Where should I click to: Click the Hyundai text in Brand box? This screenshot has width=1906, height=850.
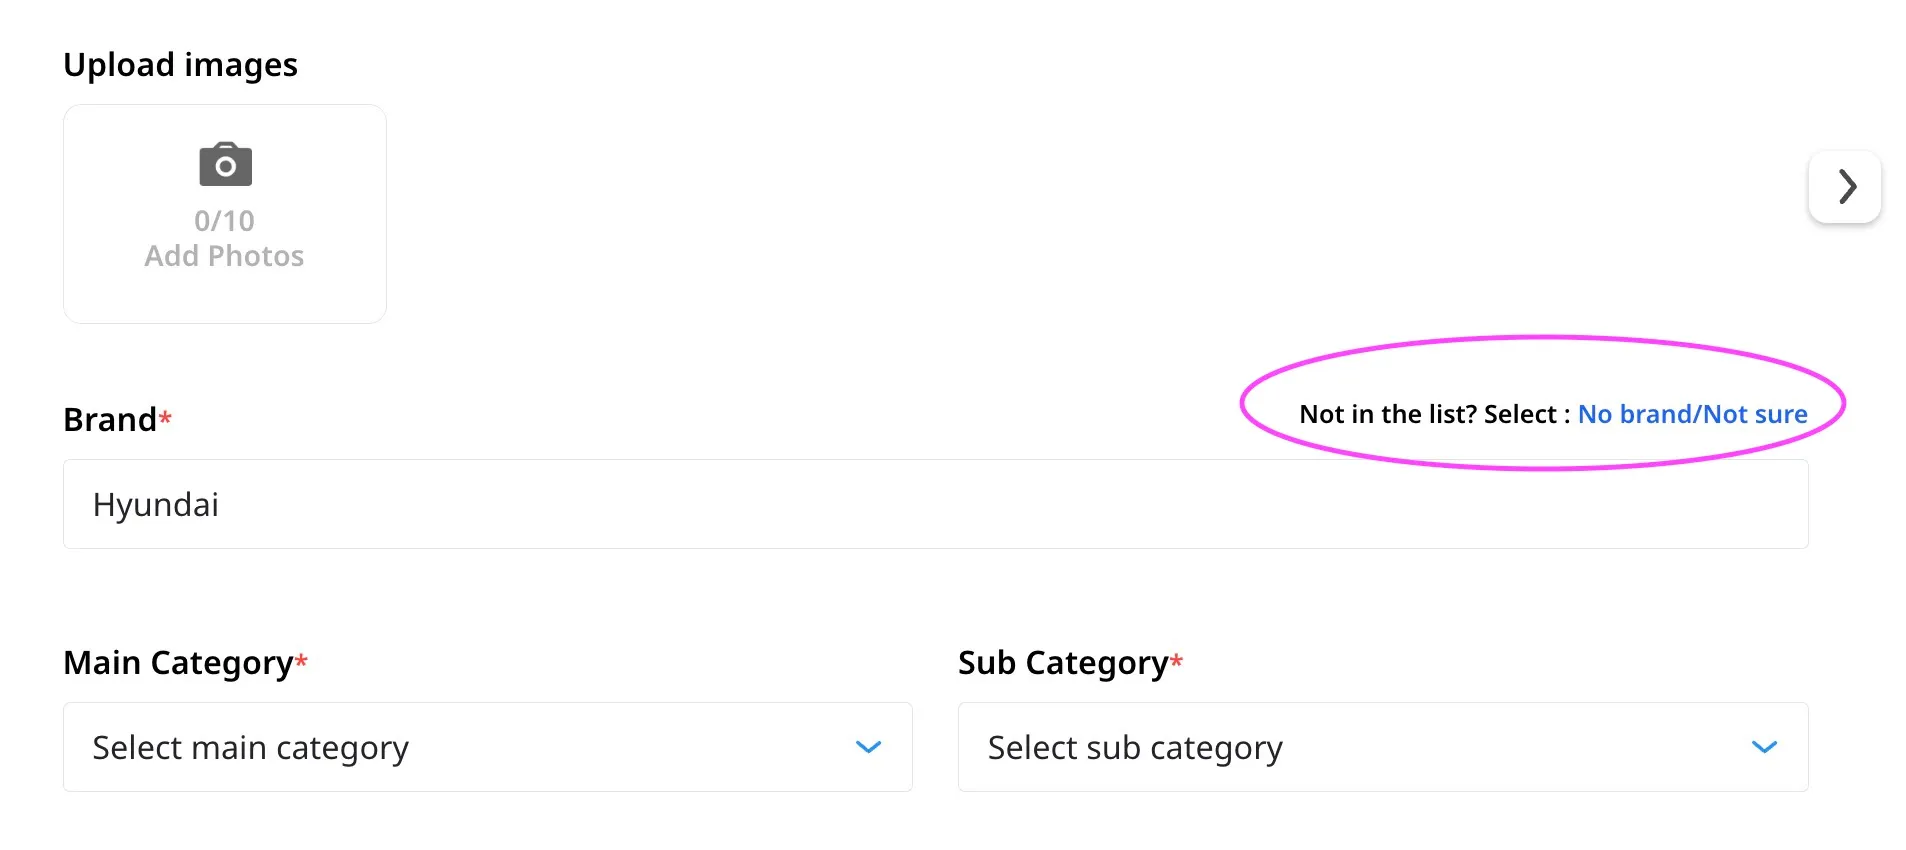[x=156, y=505]
